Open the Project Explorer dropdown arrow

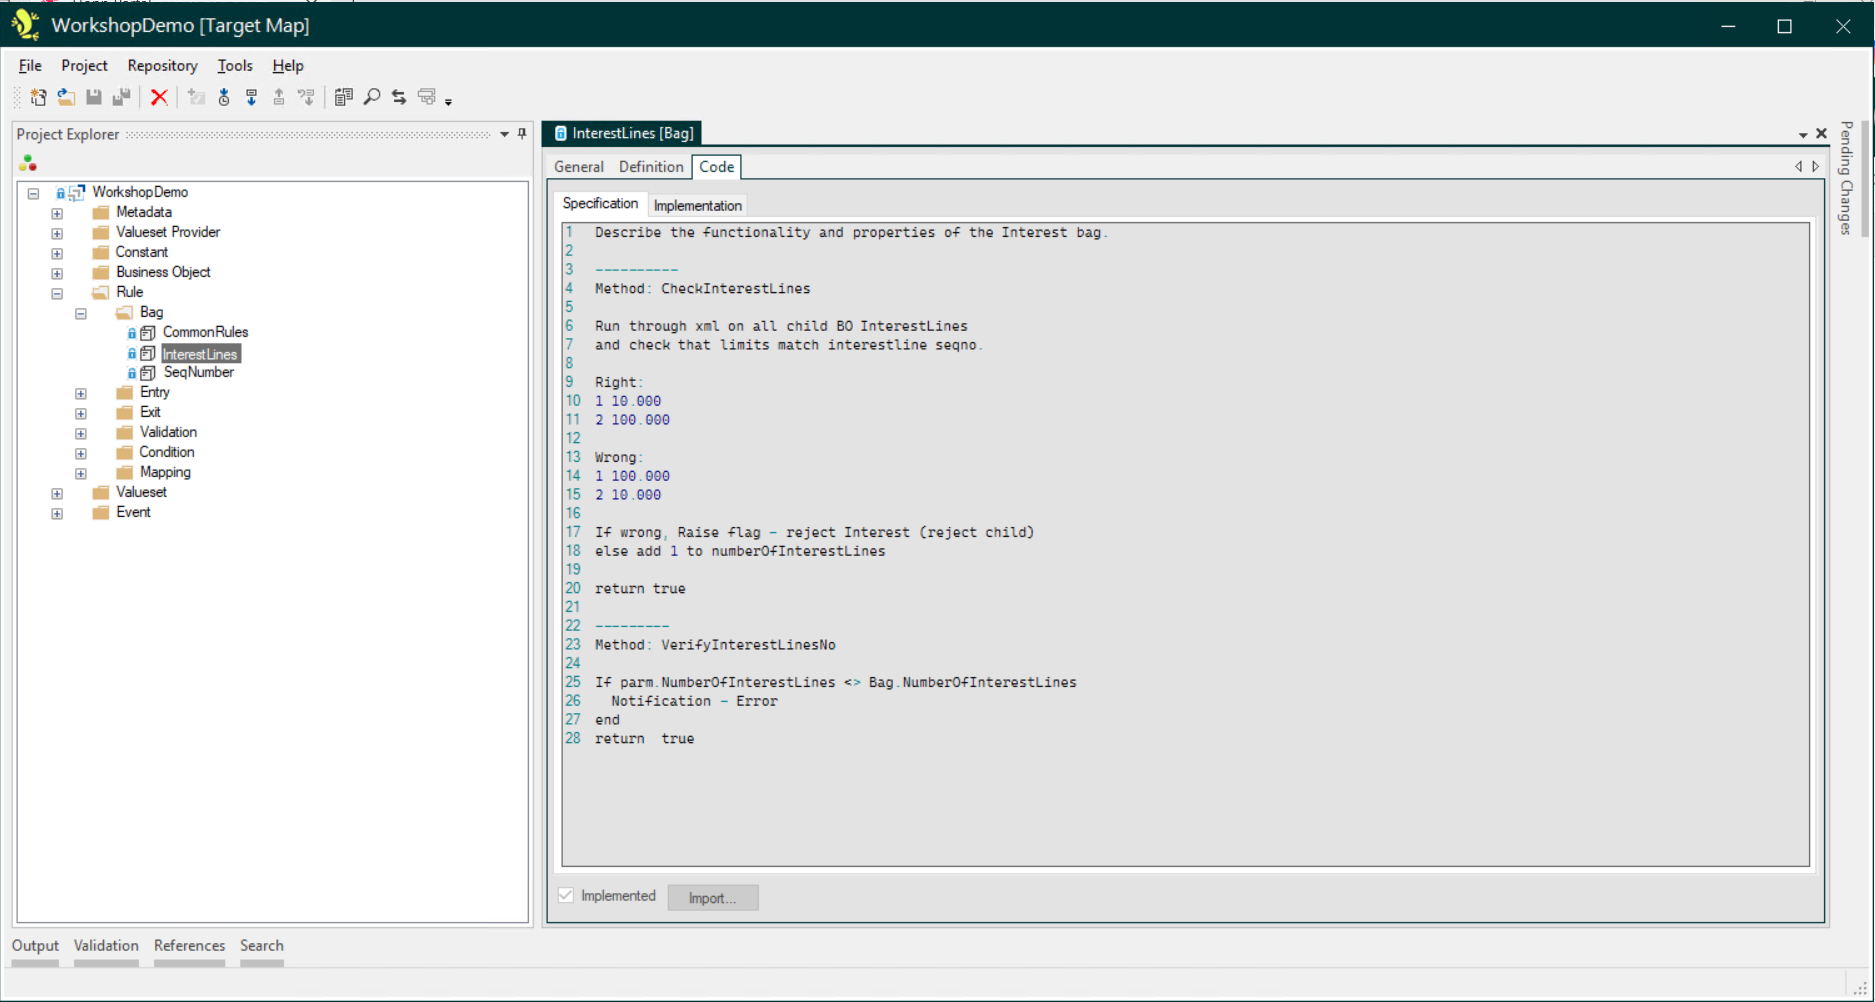pyautogui.click(x=505, y=134)
